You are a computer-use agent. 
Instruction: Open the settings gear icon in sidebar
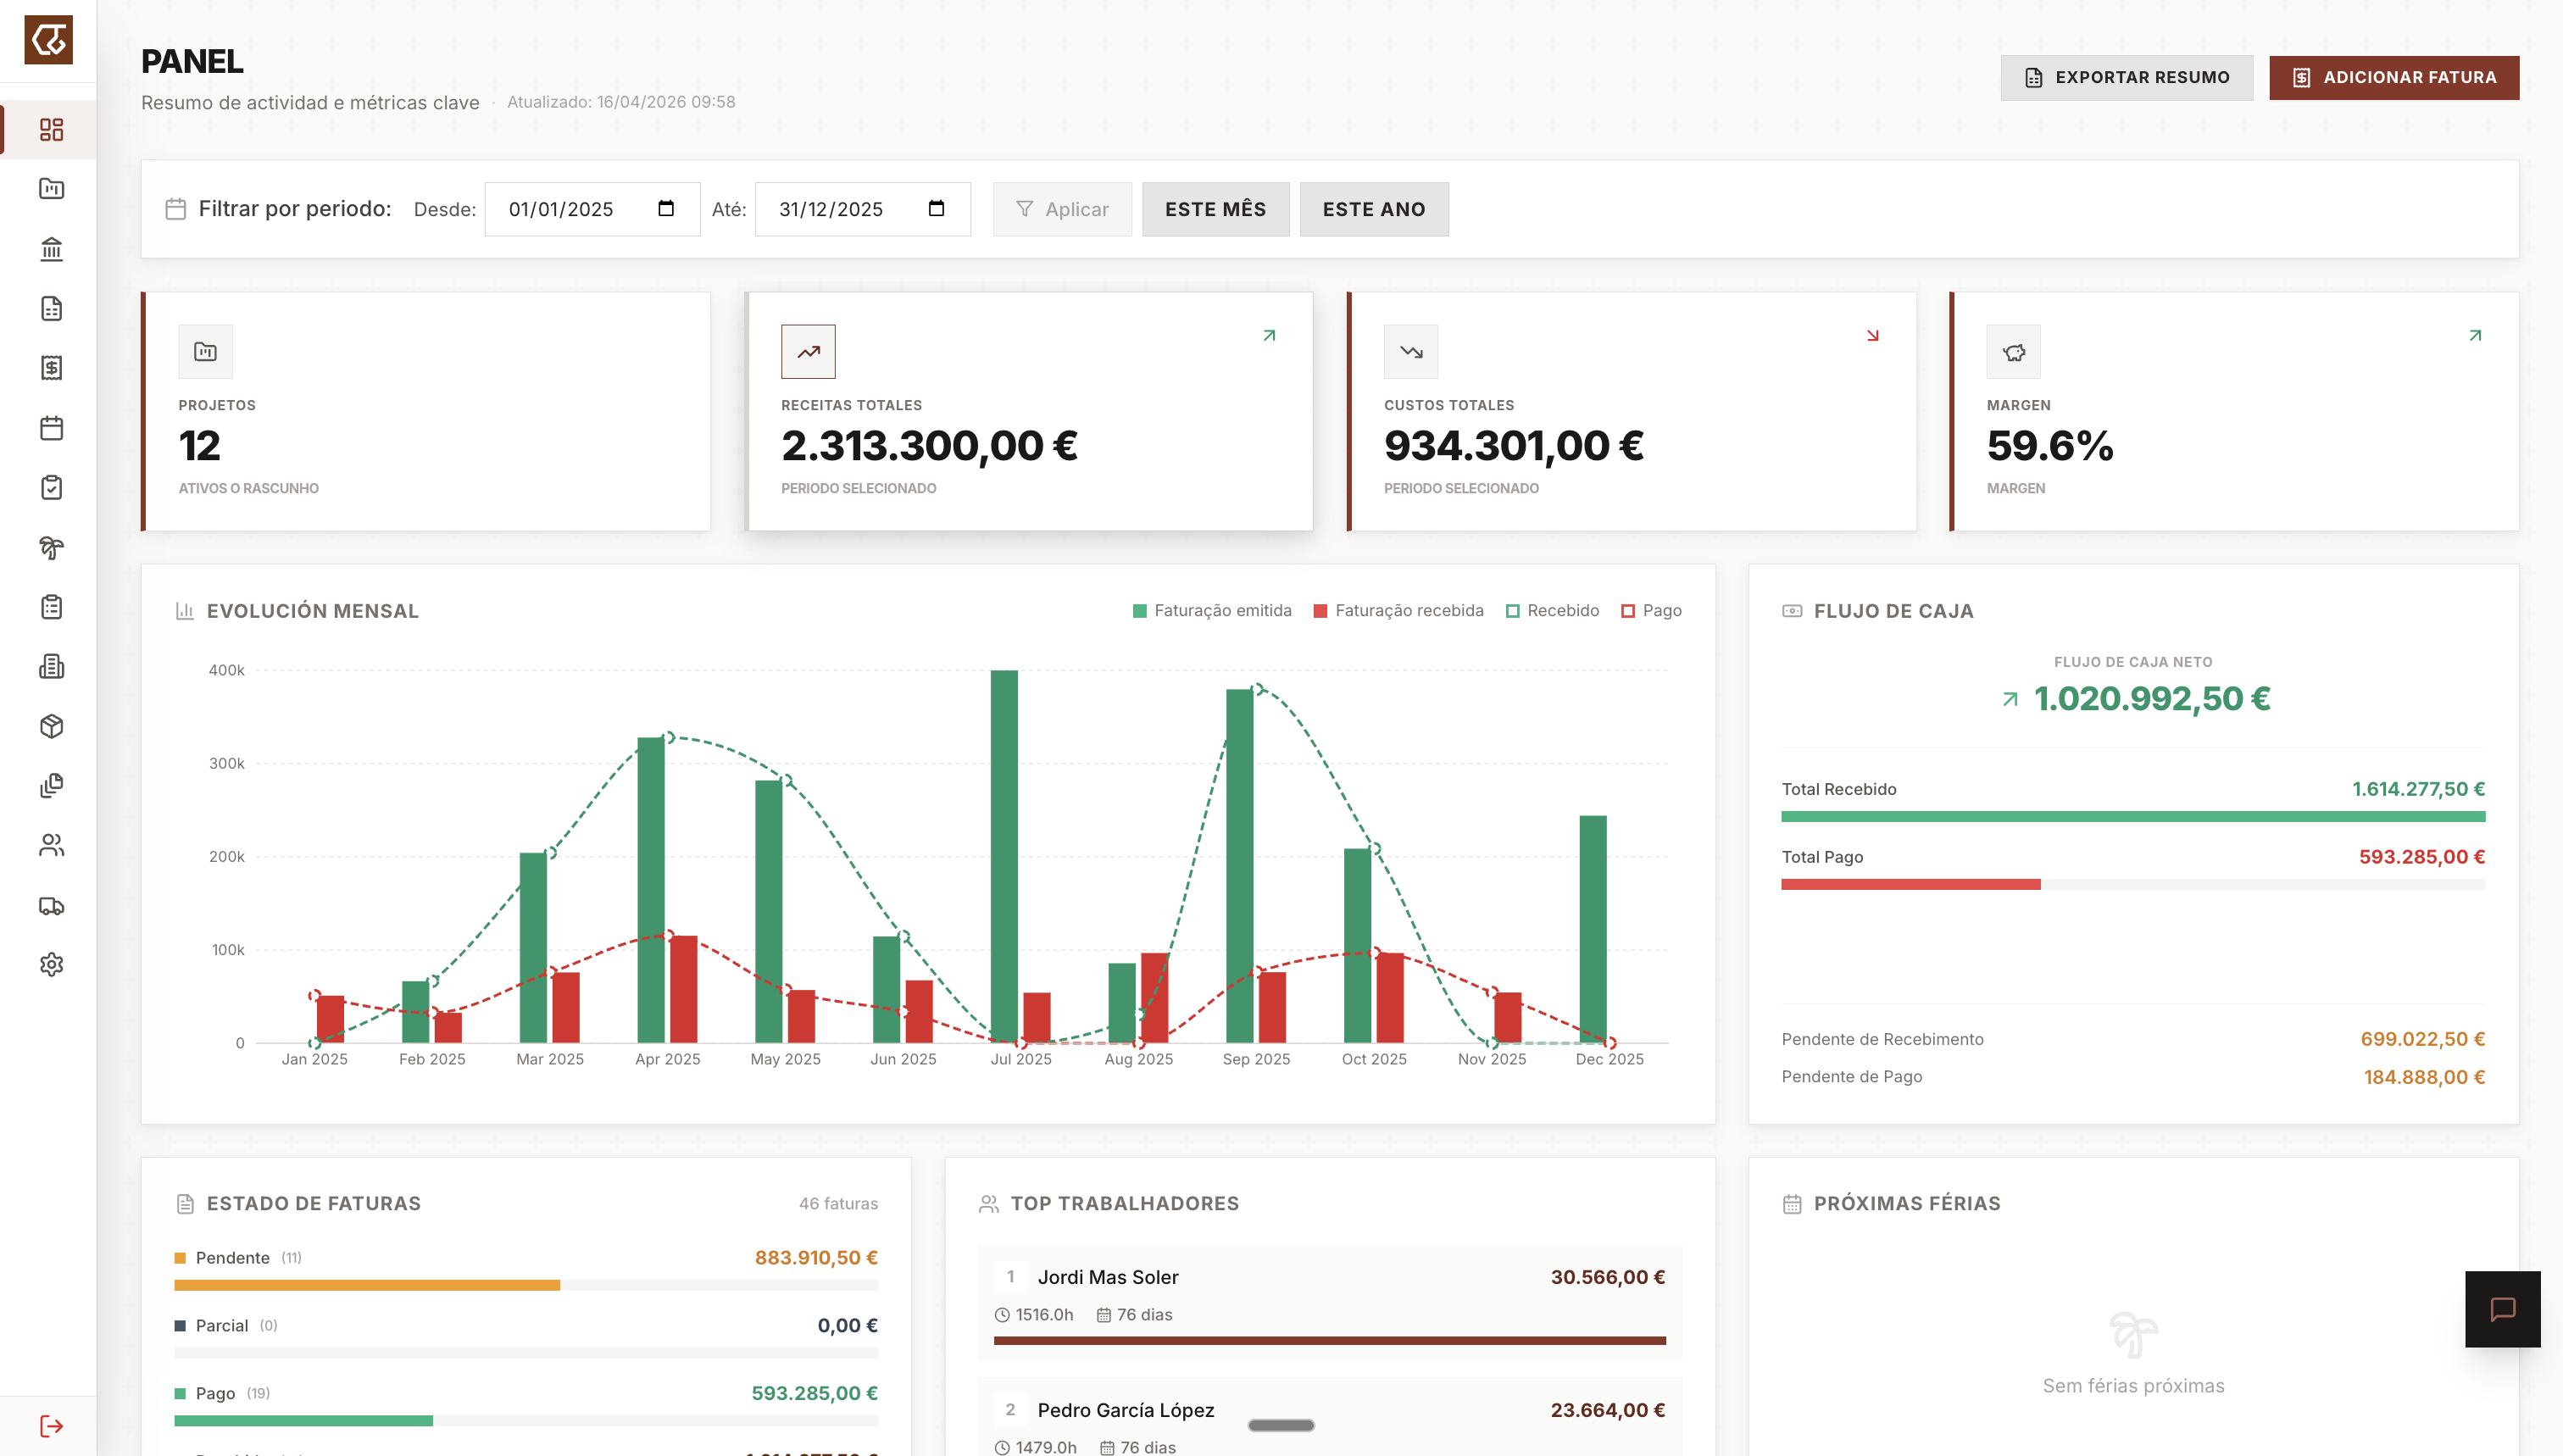[51, 965]
